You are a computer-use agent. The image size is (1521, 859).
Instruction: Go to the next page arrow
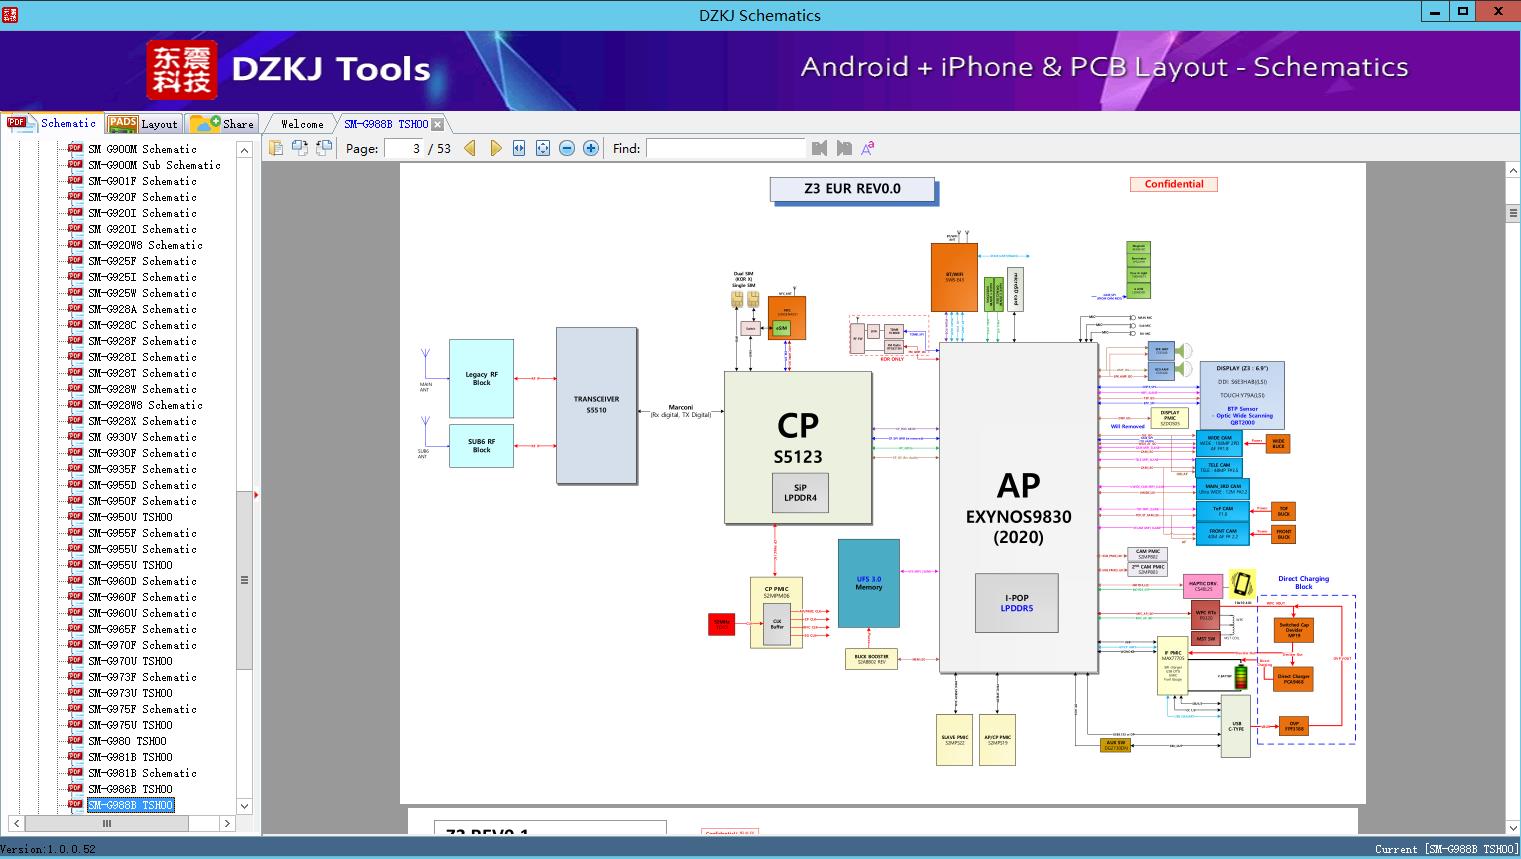click(x=495, y=148)
